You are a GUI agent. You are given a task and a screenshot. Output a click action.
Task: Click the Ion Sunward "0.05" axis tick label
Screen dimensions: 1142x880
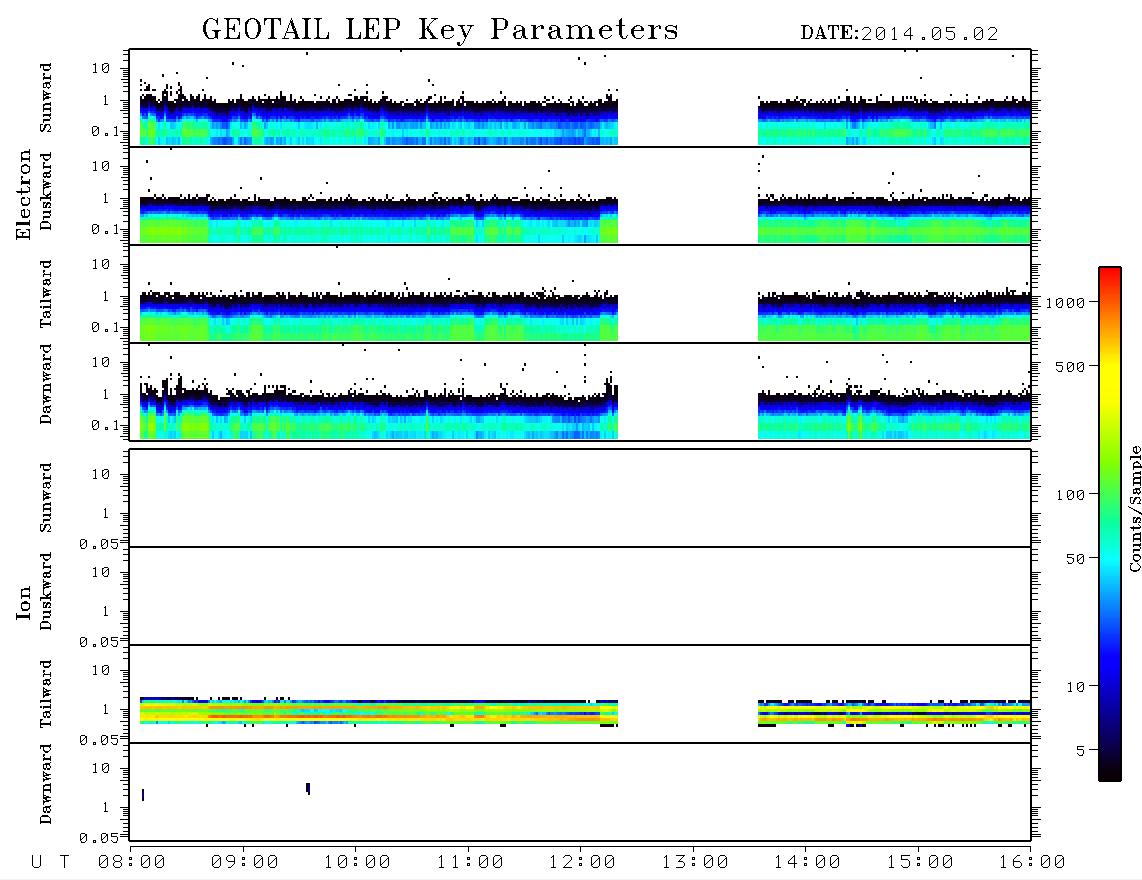pos(99,545)
